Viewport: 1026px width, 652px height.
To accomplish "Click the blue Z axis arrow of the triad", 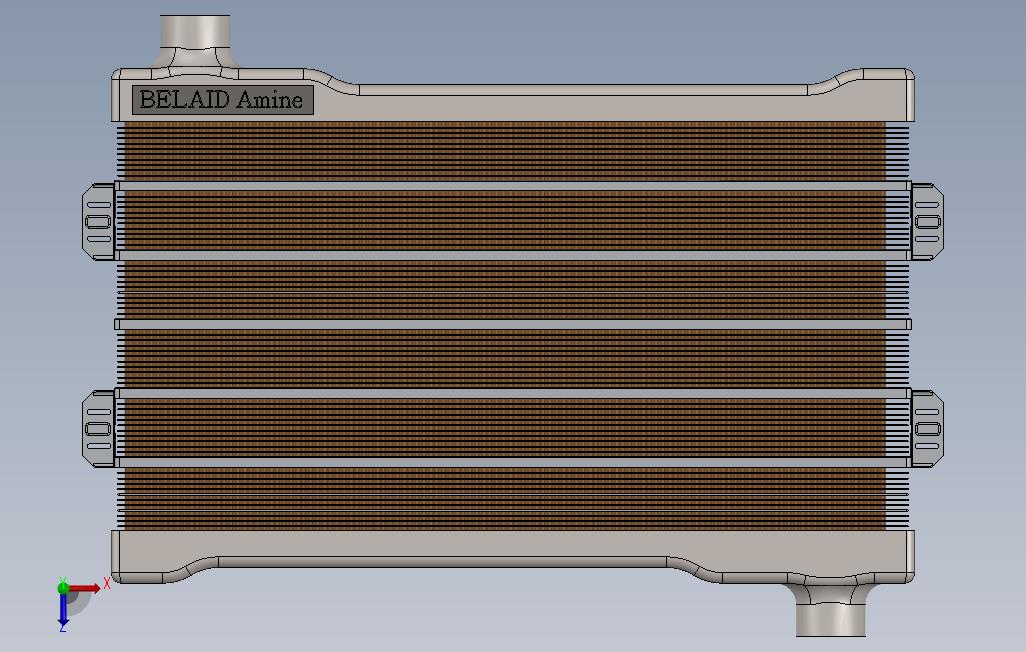I will pyautogui.click(x=63, y=609).
